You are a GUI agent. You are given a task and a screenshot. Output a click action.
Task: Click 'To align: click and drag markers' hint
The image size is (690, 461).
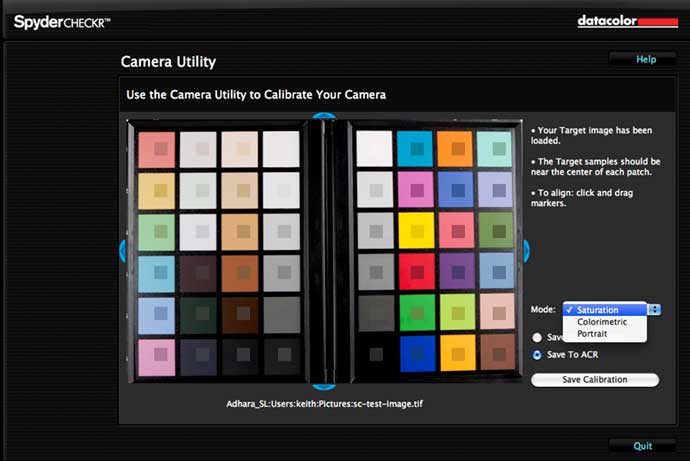(x=582, y=198)
